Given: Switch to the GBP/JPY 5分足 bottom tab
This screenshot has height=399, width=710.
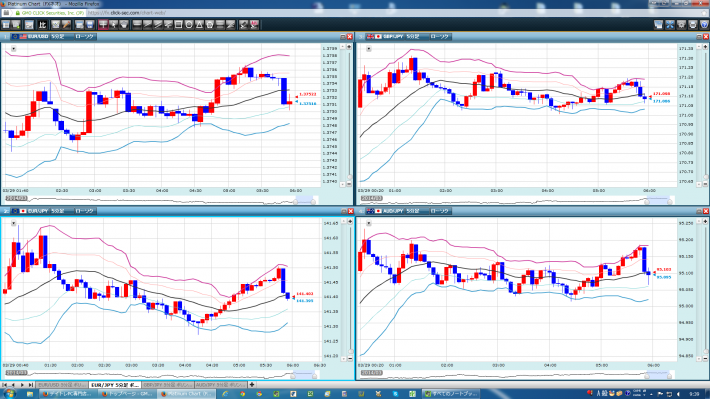Looking at the screenshot, I should 168,385.
